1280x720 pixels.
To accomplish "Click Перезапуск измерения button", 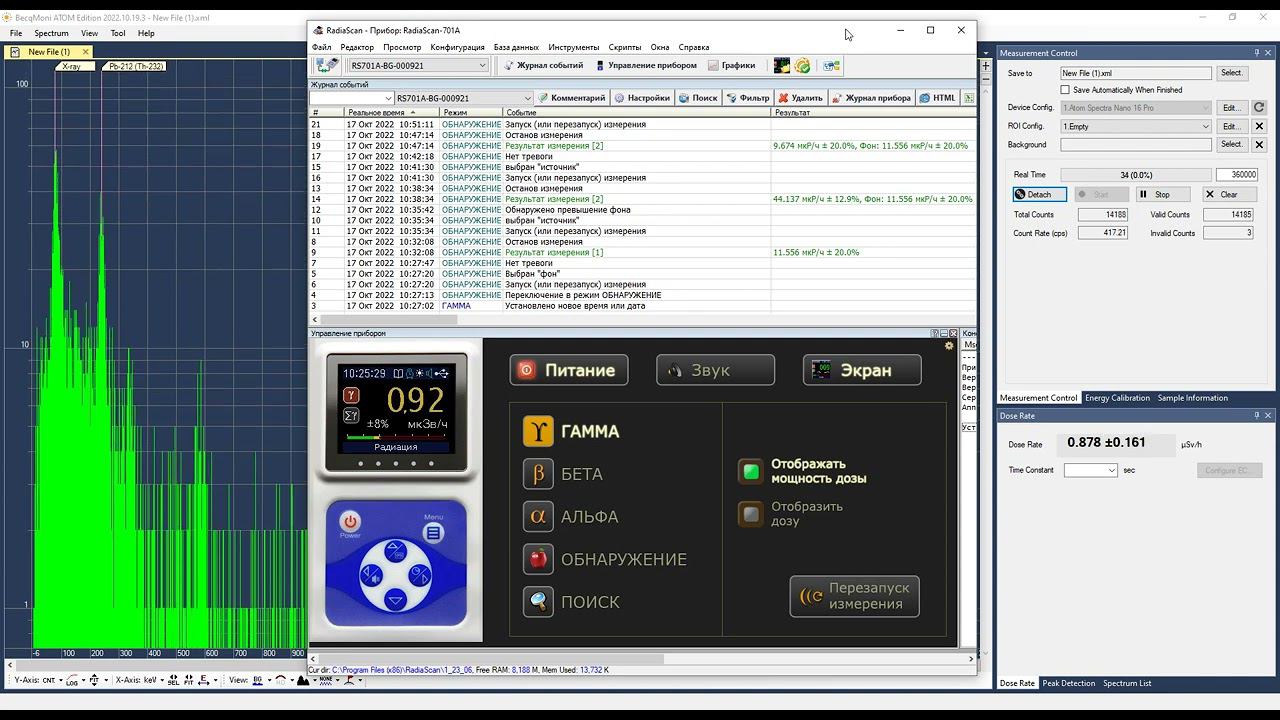I will [854, 596].
